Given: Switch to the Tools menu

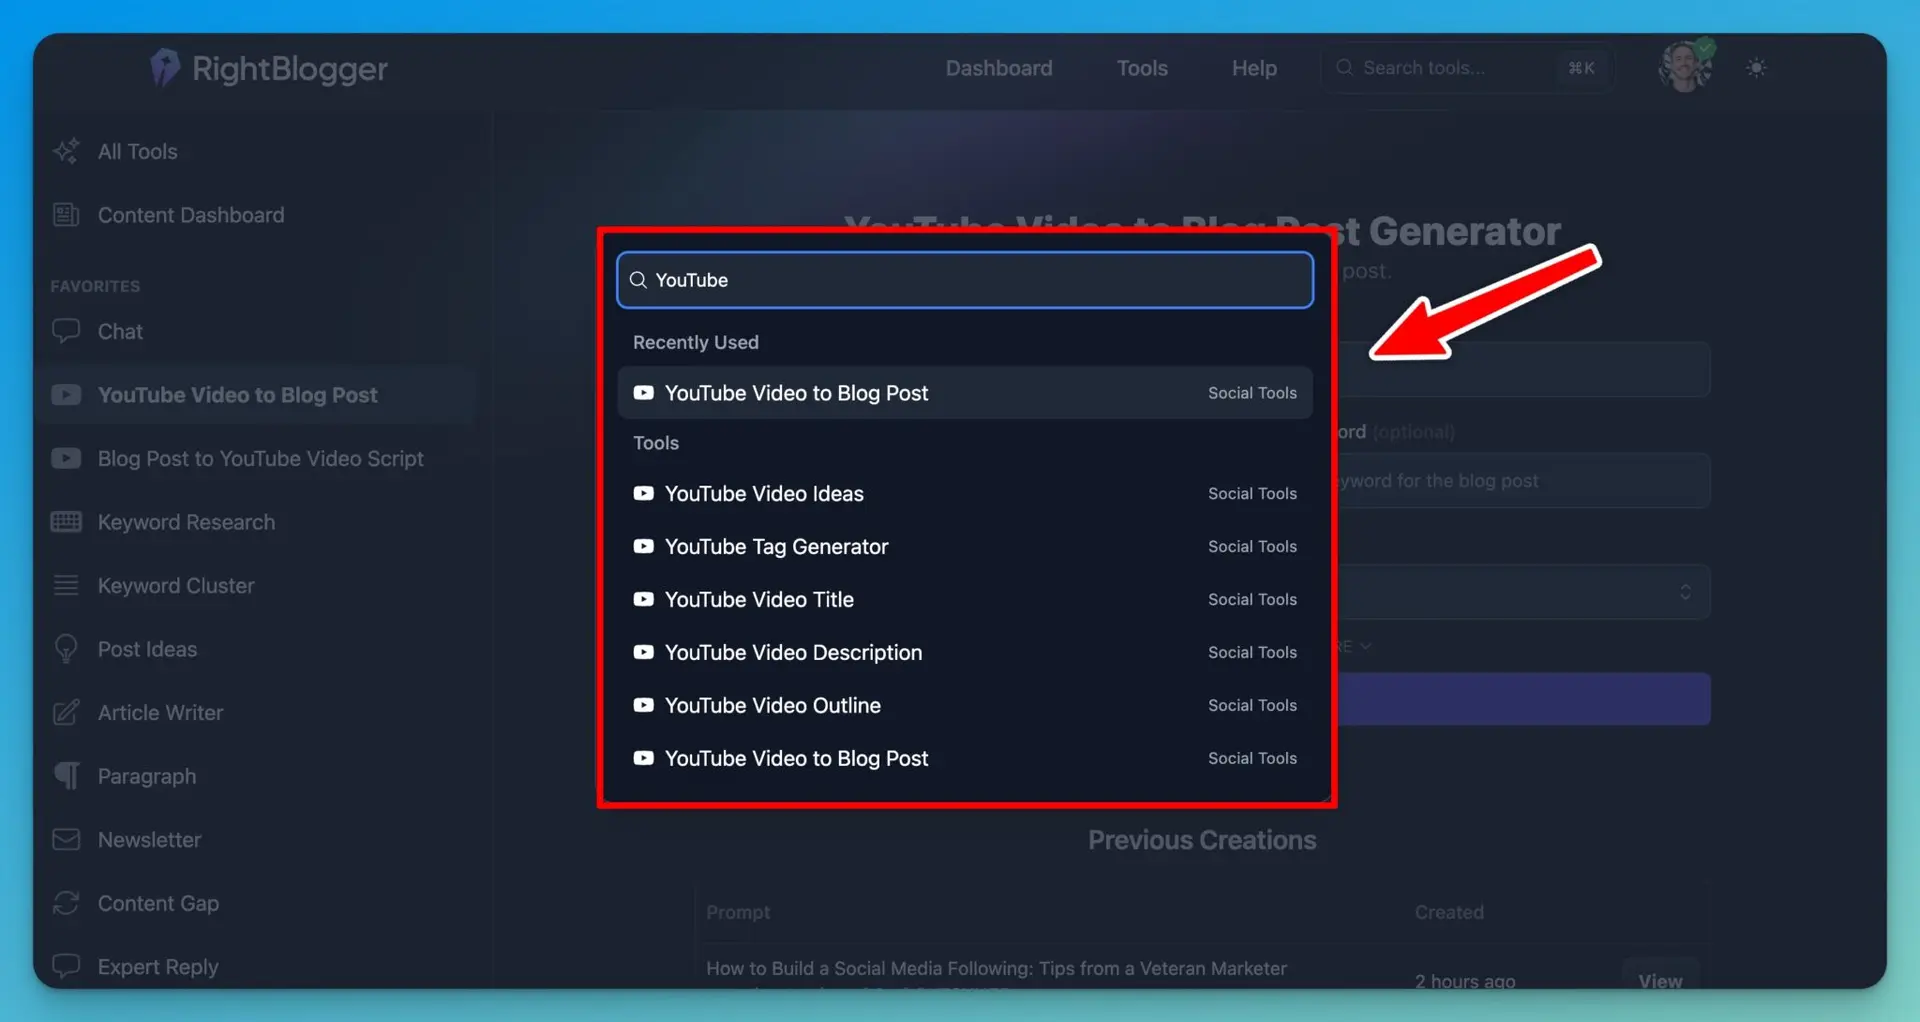Looking at the screenshot, I should click(1141, 67).
